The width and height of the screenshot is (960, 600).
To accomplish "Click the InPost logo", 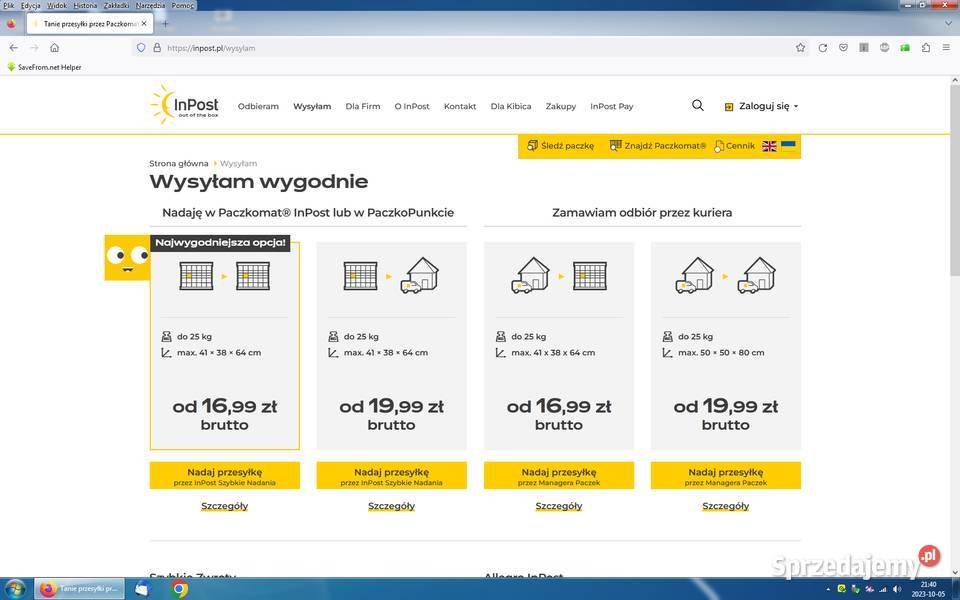I will point(185,105).
